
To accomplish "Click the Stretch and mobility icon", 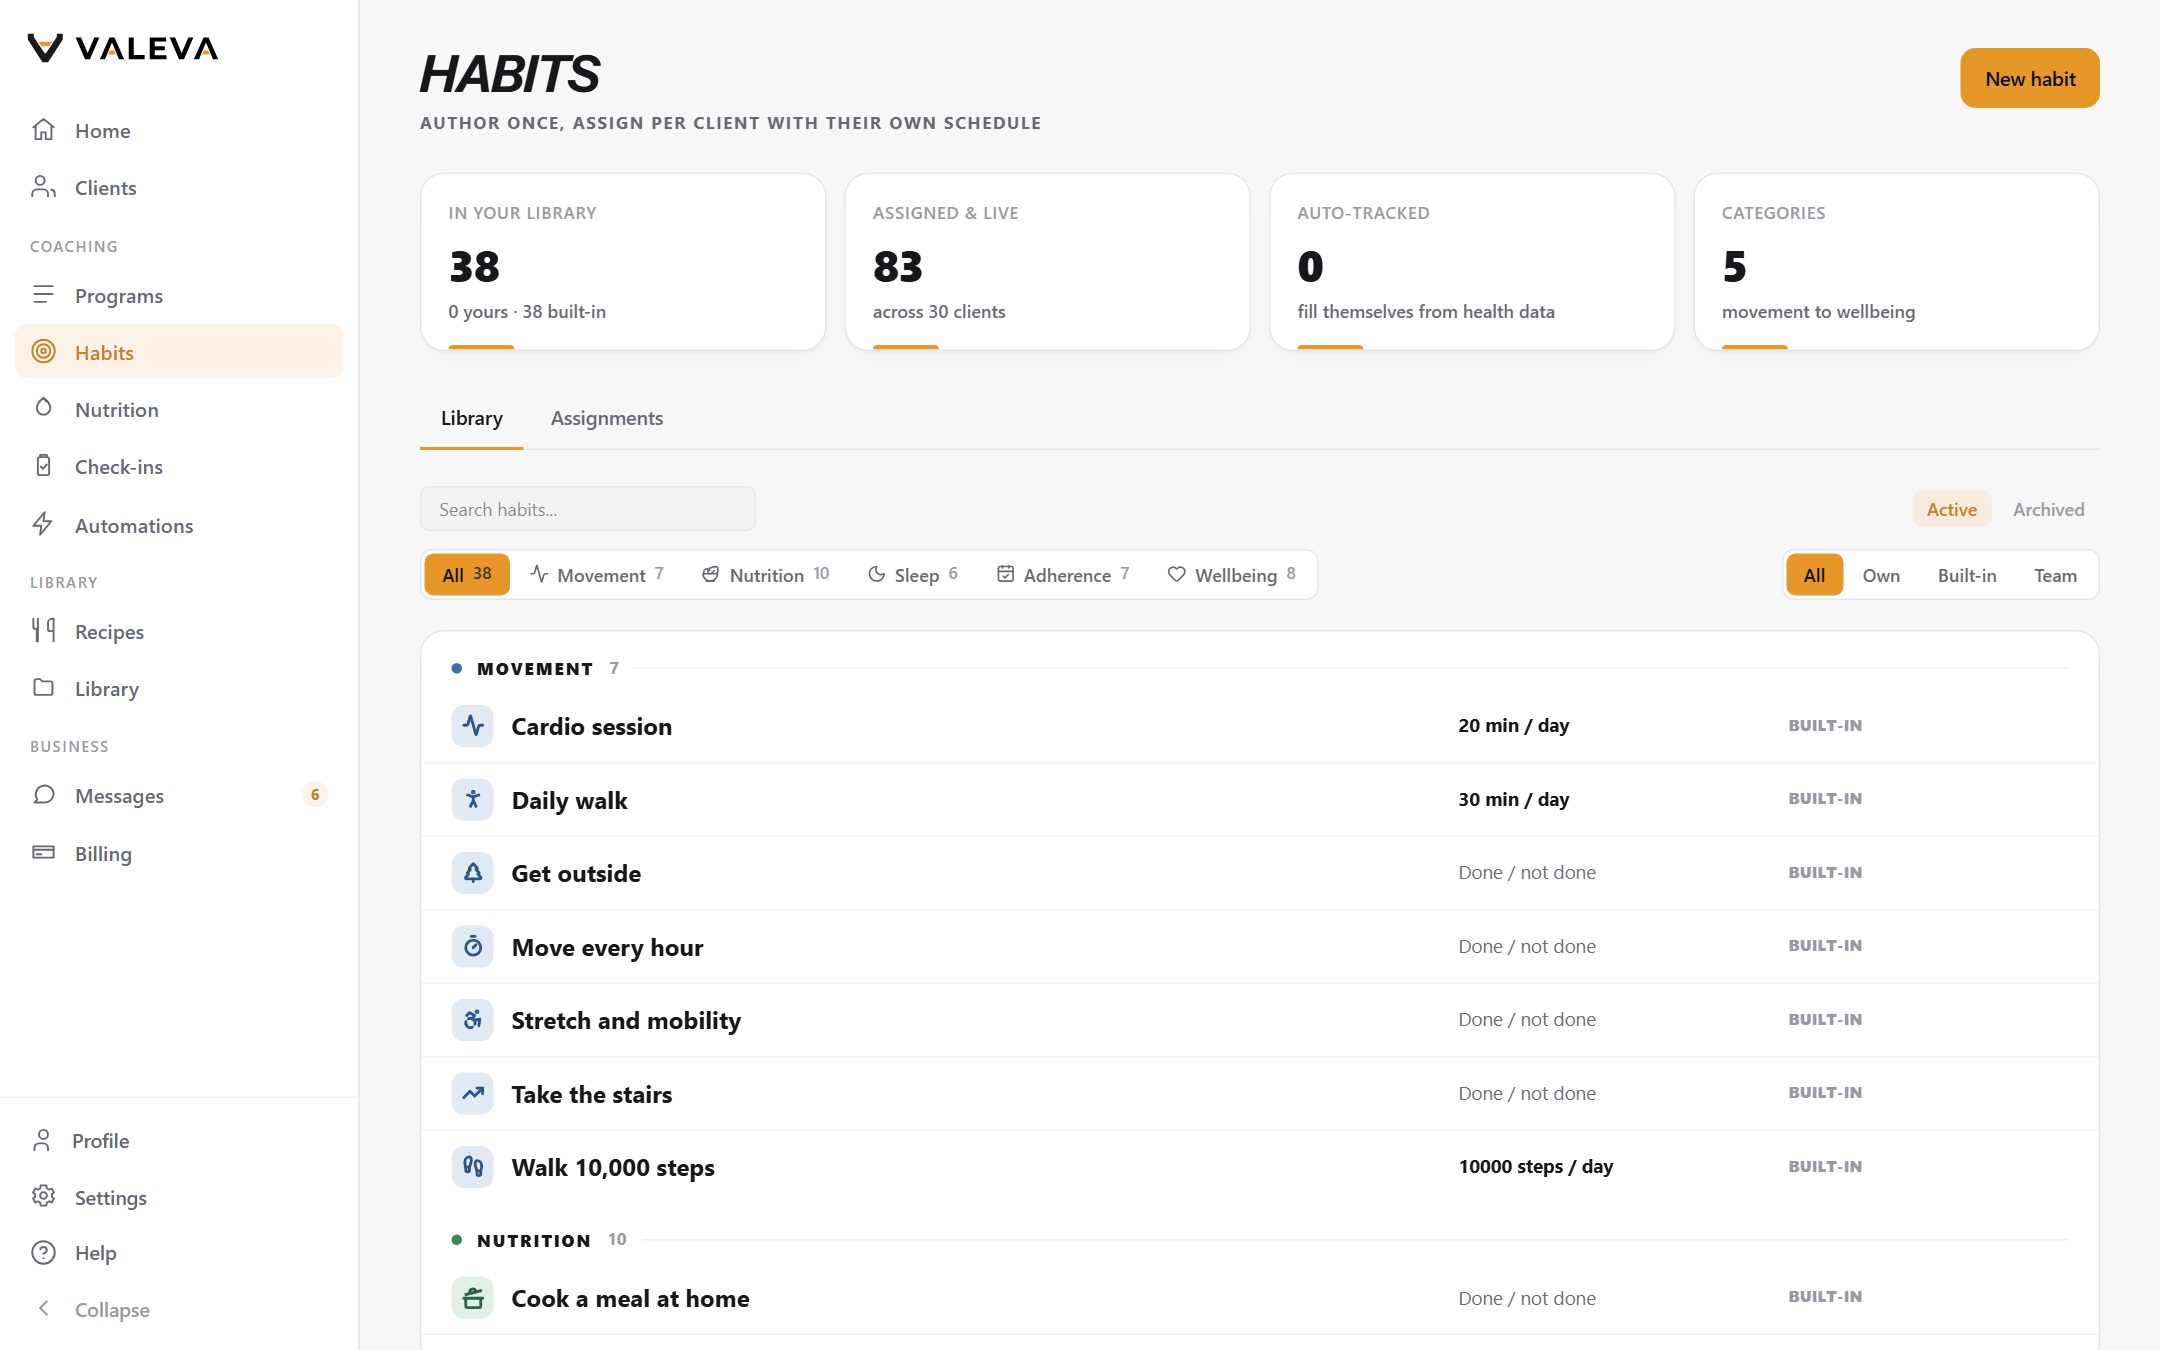I will click(473, 1020).
